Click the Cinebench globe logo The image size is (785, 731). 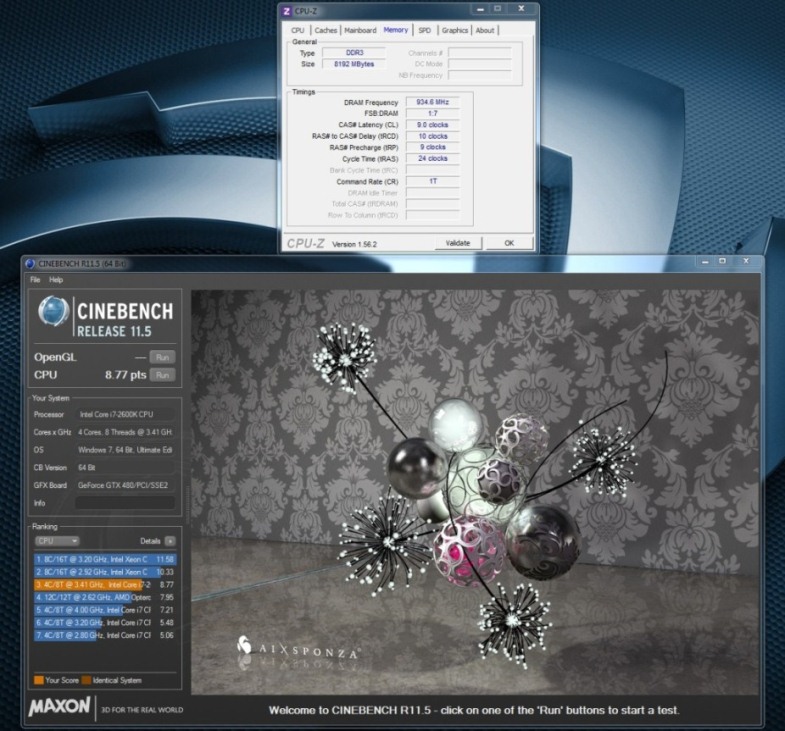(x=54, y=311)
